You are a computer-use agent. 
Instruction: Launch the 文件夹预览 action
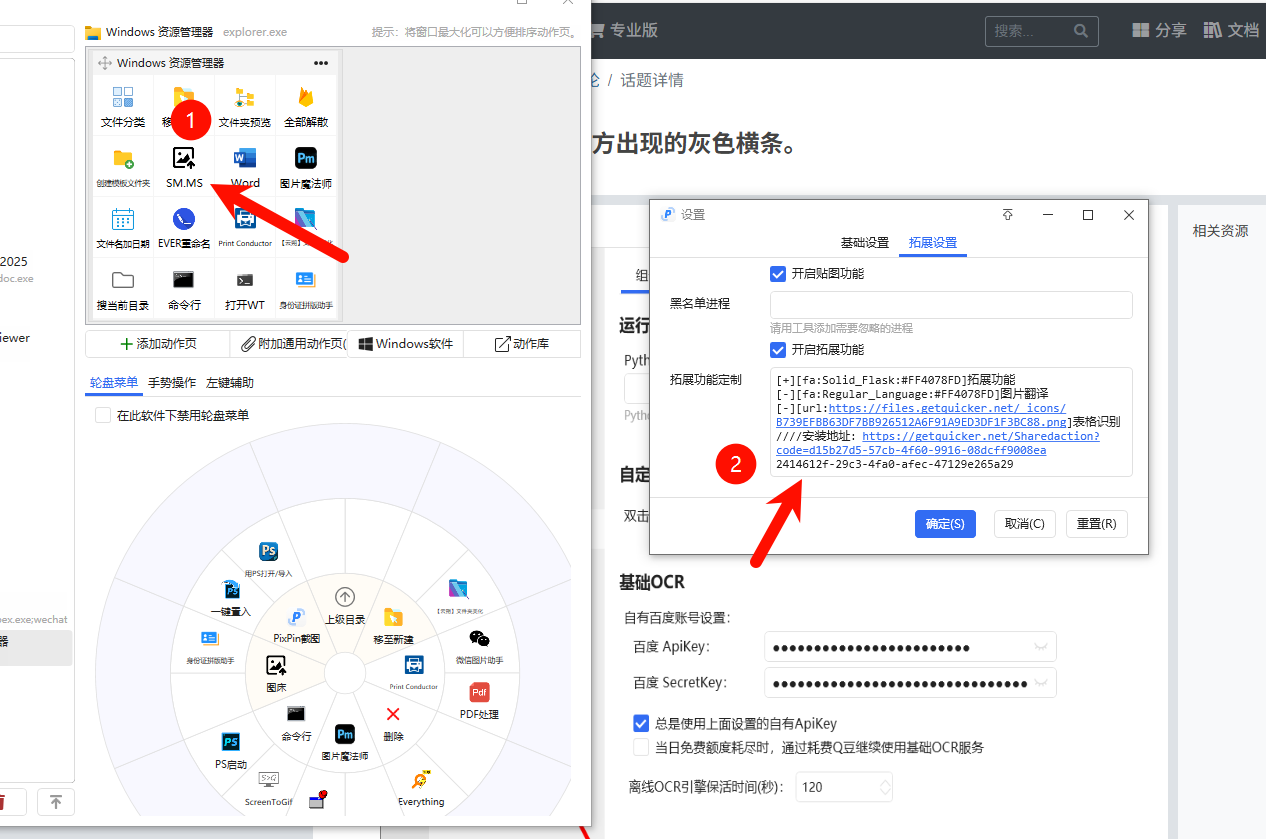[245, 107]
